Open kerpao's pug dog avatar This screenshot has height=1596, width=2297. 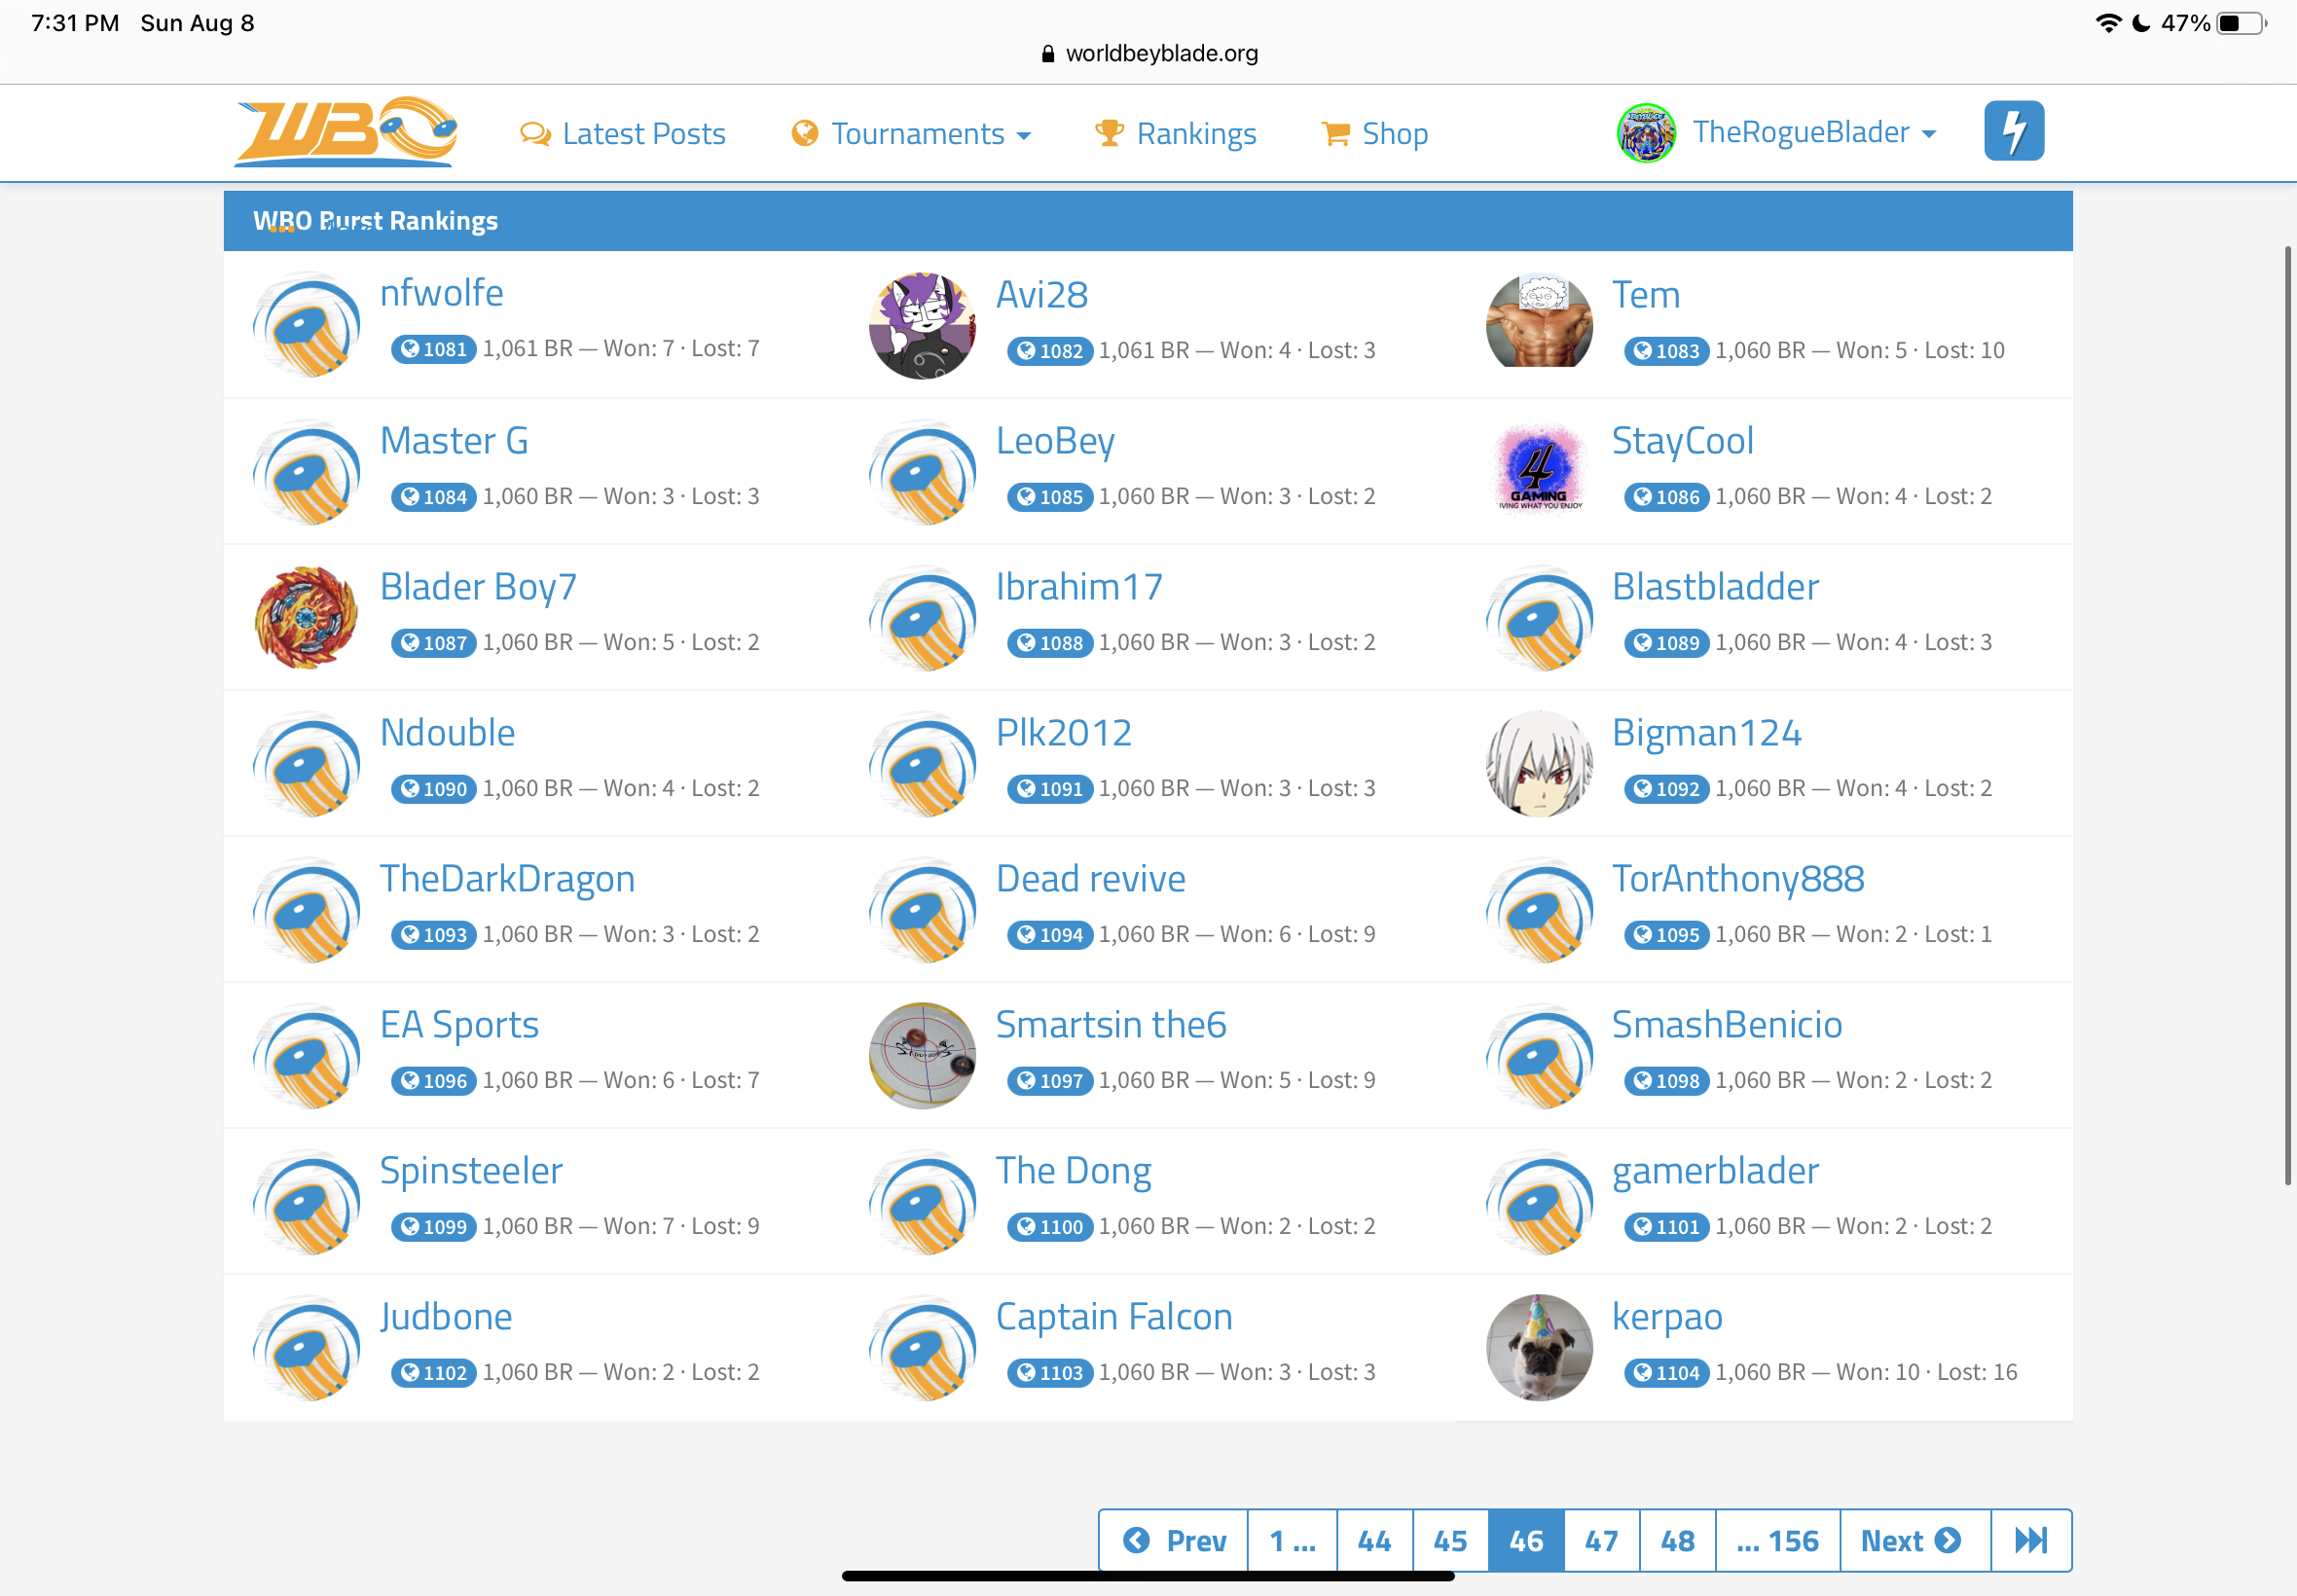click(x=1538, y=1347)
